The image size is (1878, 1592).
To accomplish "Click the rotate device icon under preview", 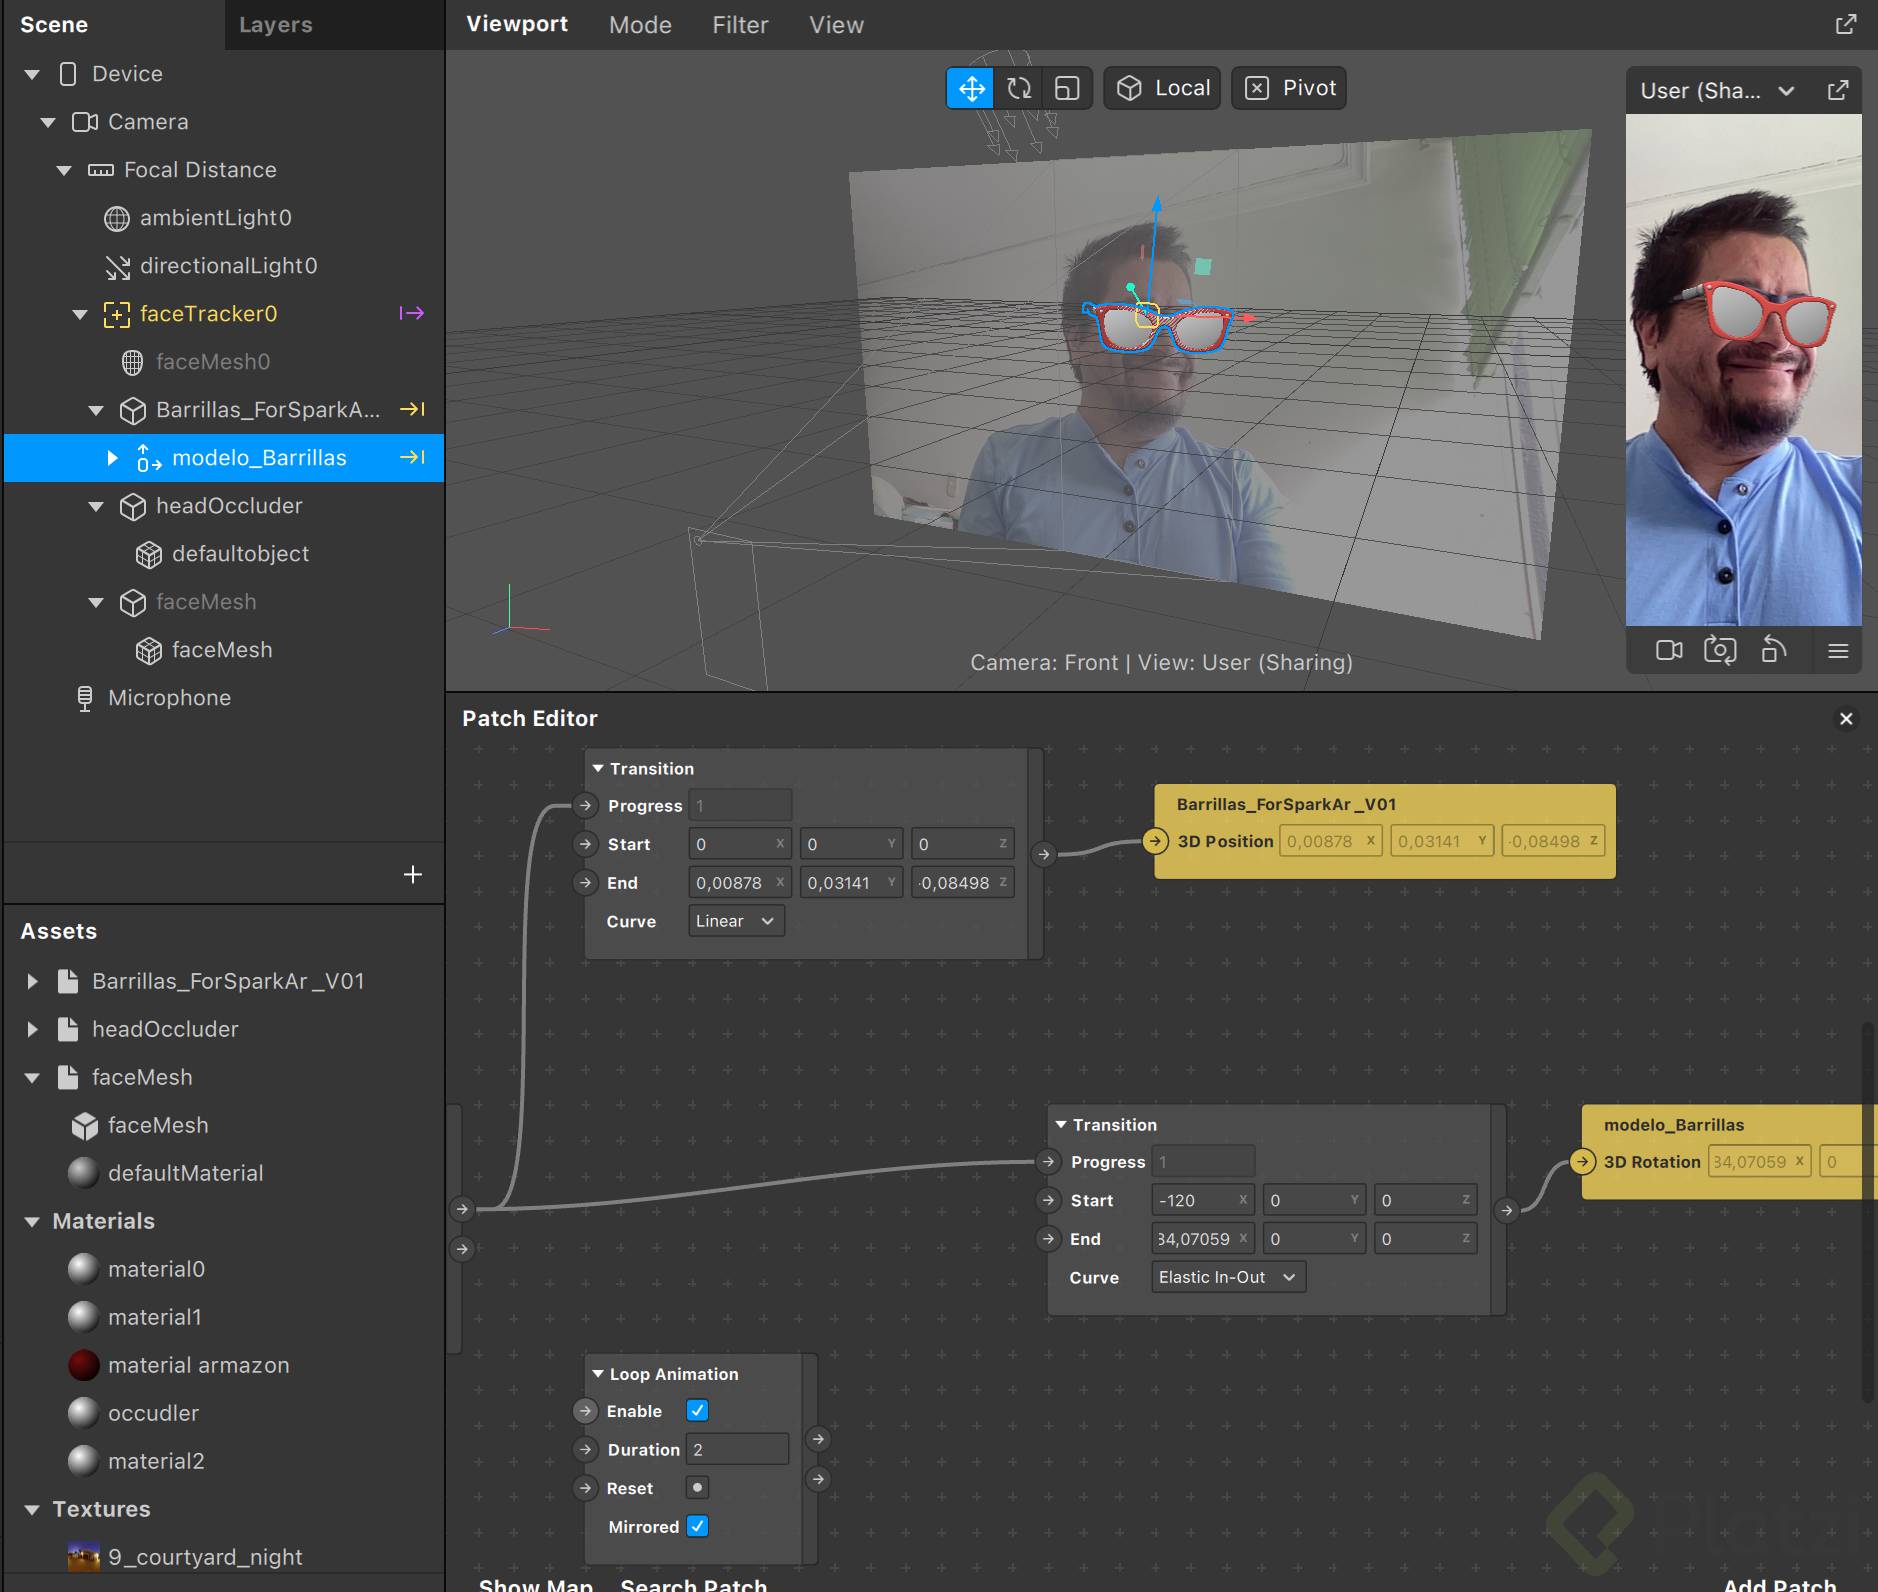I will pos(1773,650).
